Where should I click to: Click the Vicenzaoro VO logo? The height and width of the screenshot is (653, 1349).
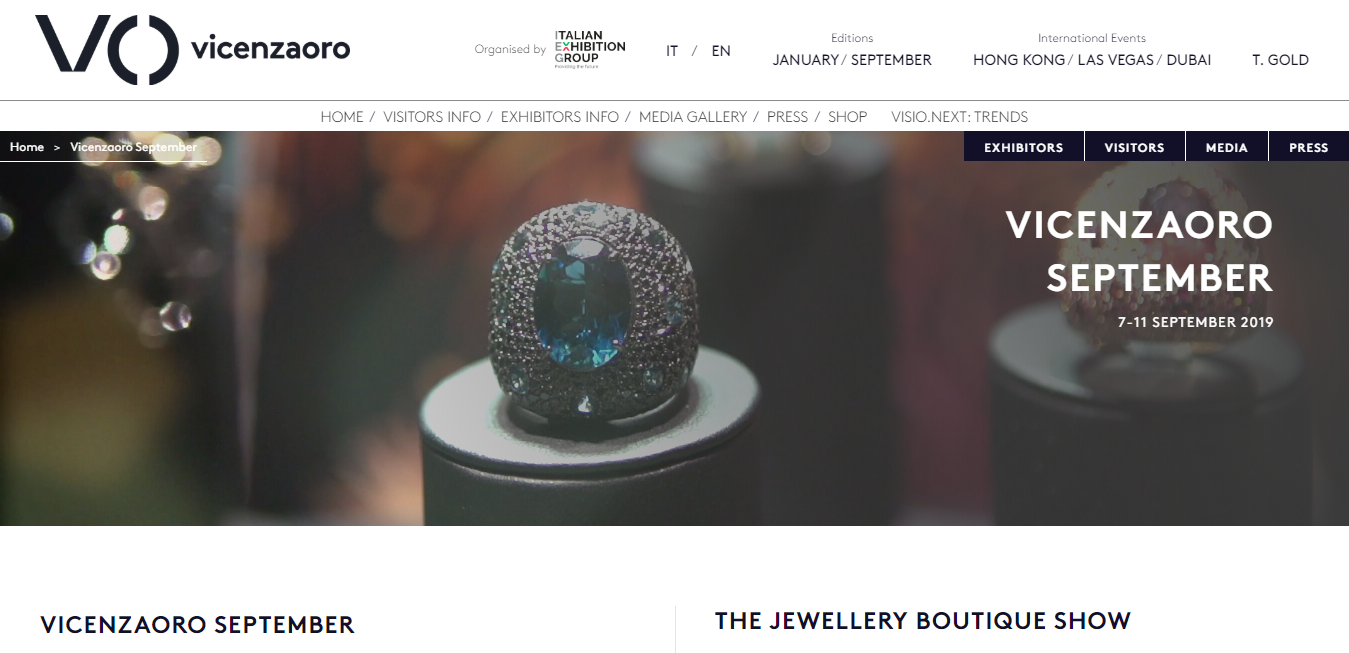[x=192, y=49]
